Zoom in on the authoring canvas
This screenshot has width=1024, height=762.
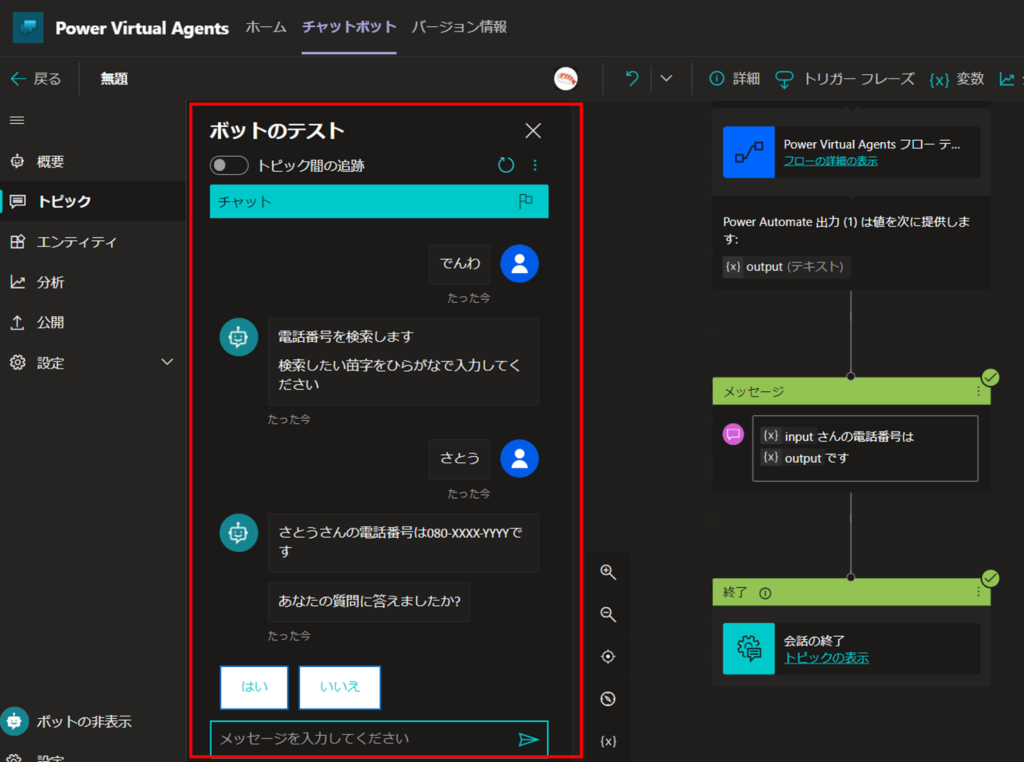(x=608, y=573)
